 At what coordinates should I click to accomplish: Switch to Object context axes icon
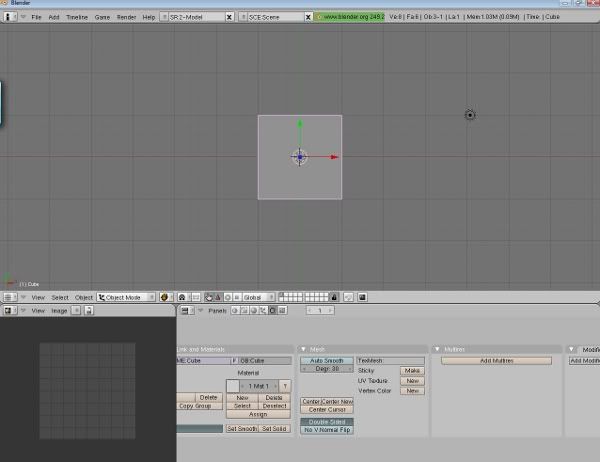coord(263,310)
